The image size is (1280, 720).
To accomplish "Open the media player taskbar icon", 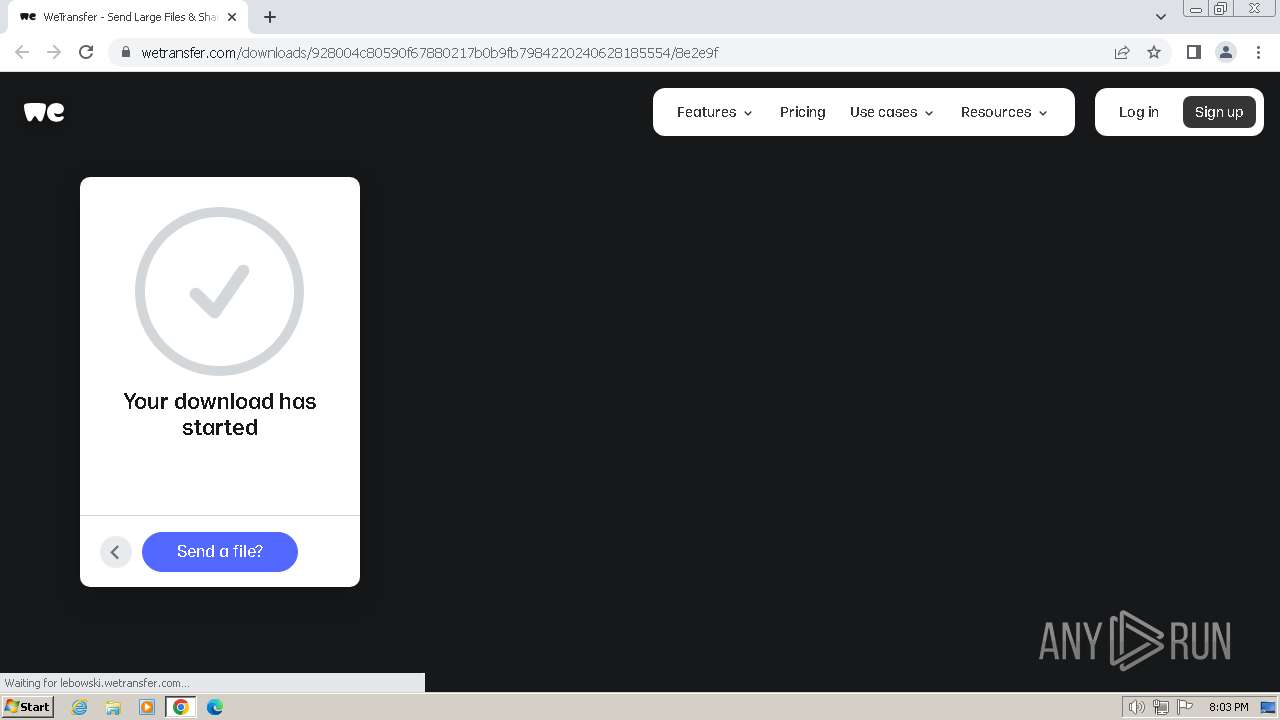I will pos(147,707).
